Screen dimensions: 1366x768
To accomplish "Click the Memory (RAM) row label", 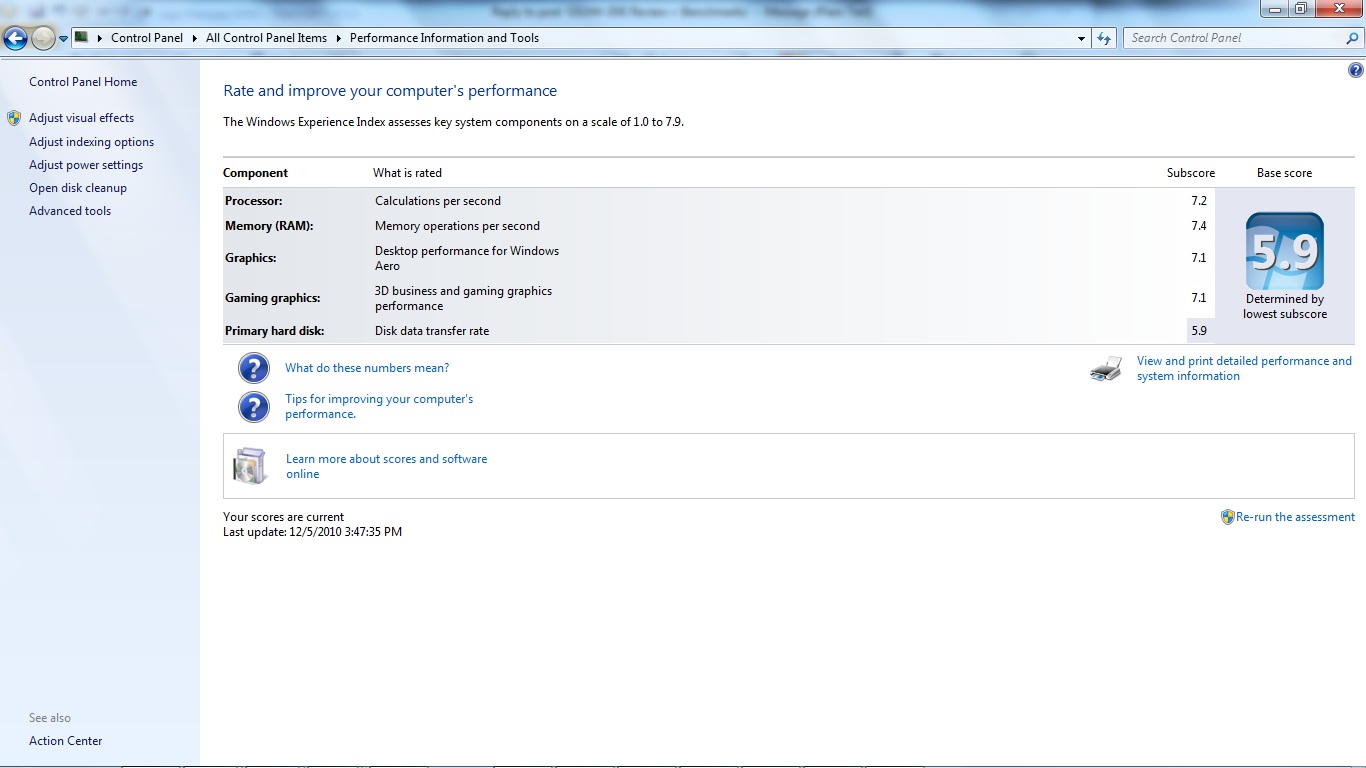I will tap(269, 226).
